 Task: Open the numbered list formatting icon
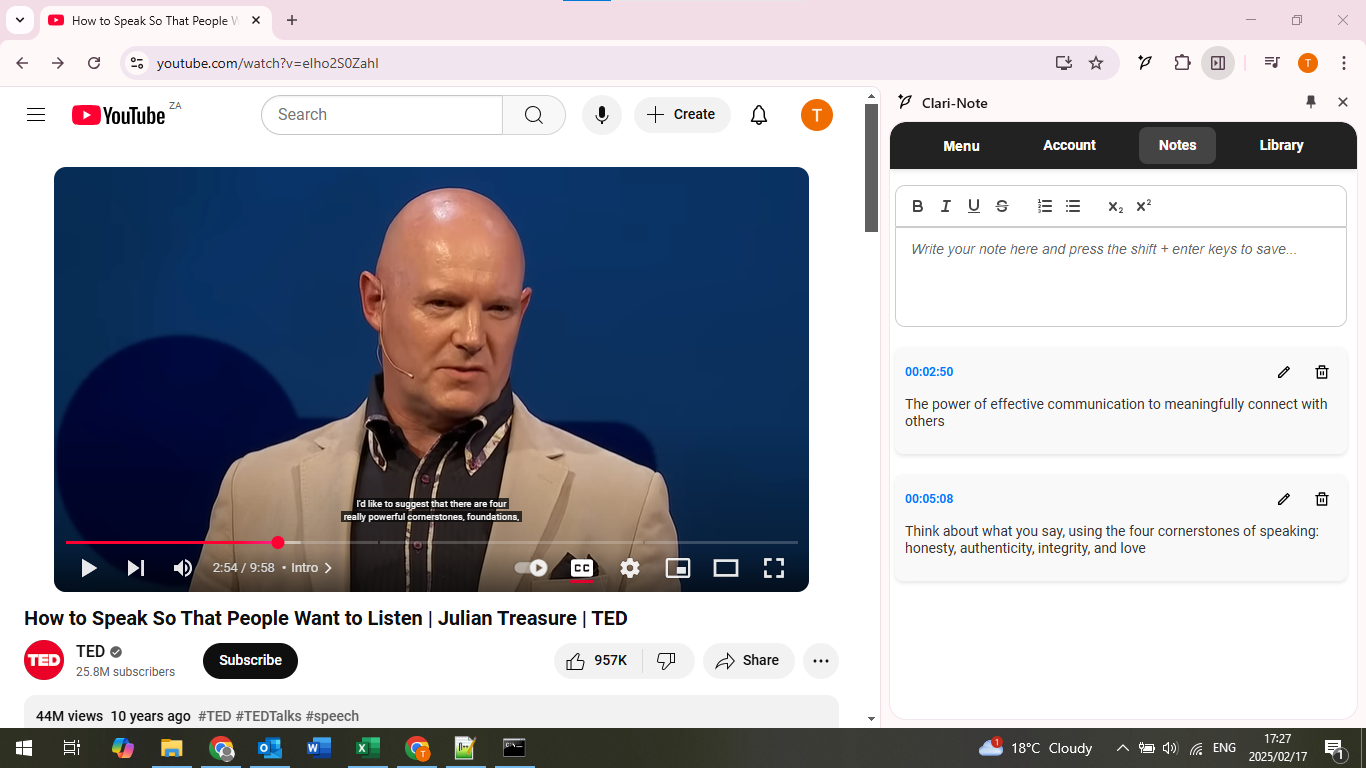coord(1045,206)
